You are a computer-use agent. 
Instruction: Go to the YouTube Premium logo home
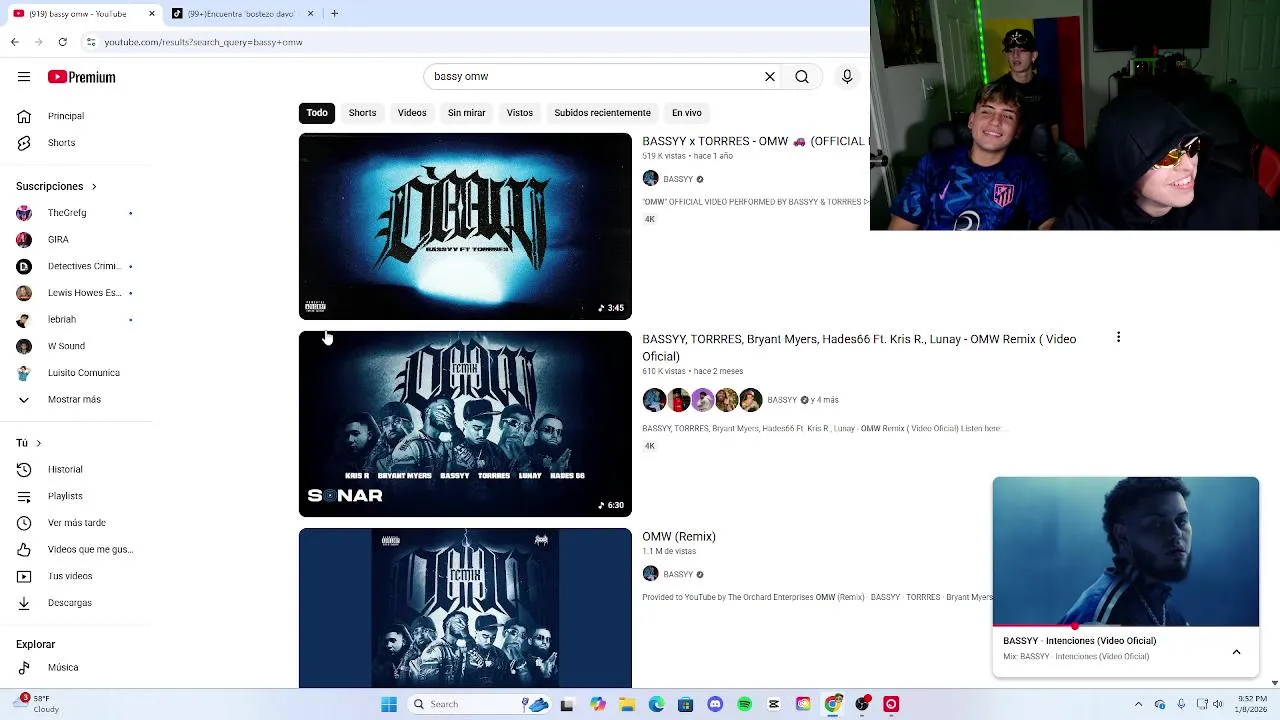click(81, 77)
